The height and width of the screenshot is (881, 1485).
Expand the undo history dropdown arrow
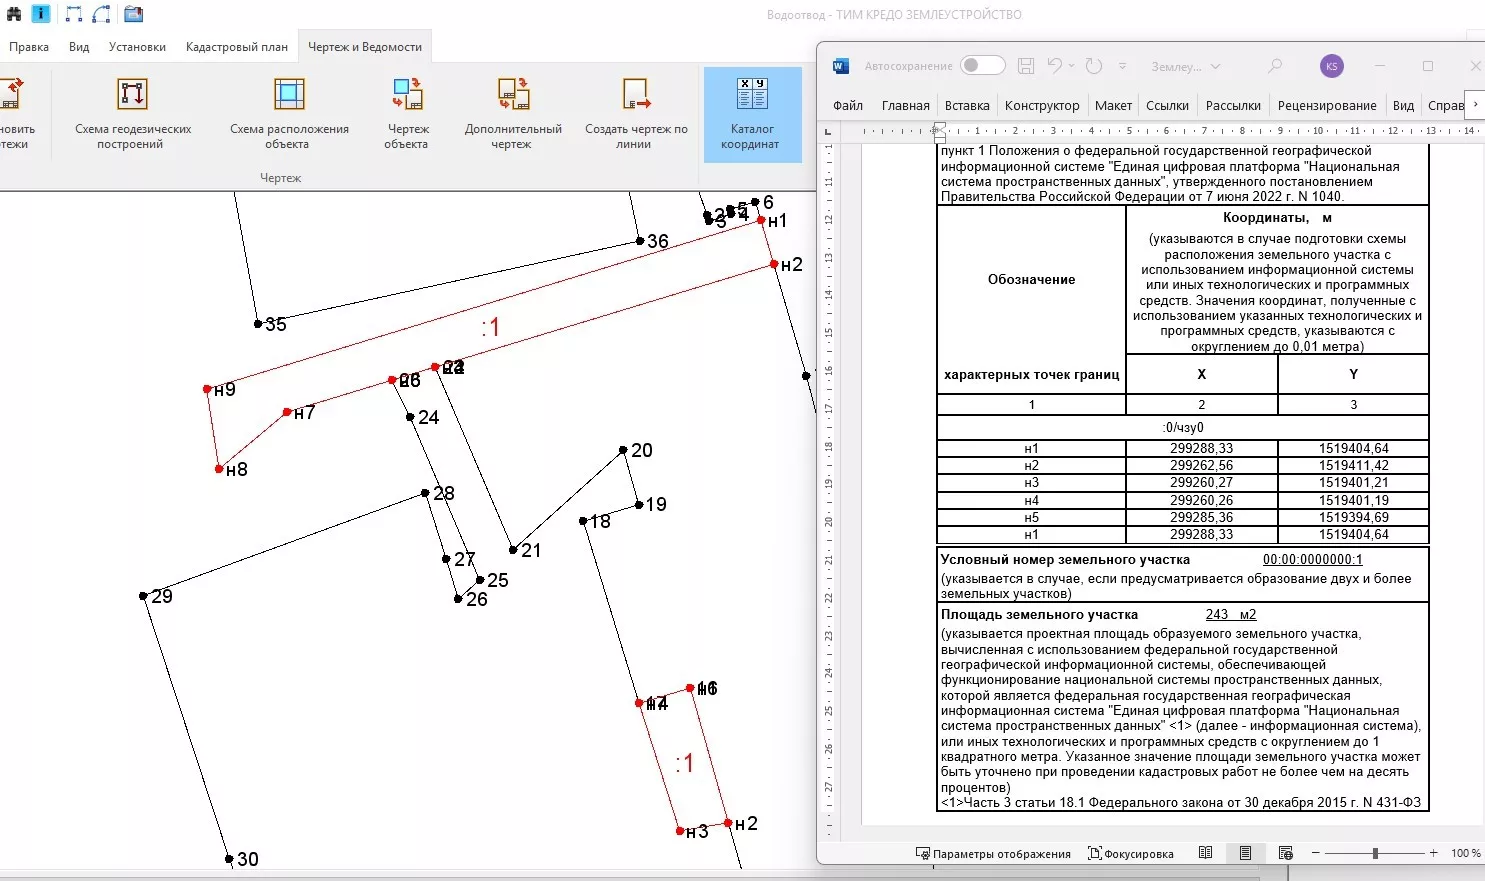(x=1072, y=66)
